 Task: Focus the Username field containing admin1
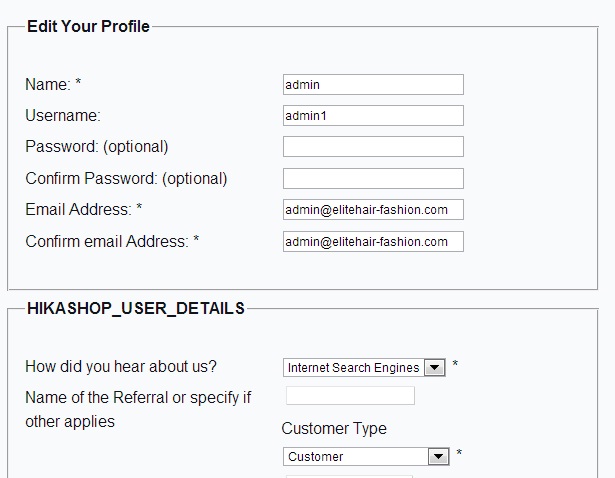pyautogui.click(x=373, y=116)
